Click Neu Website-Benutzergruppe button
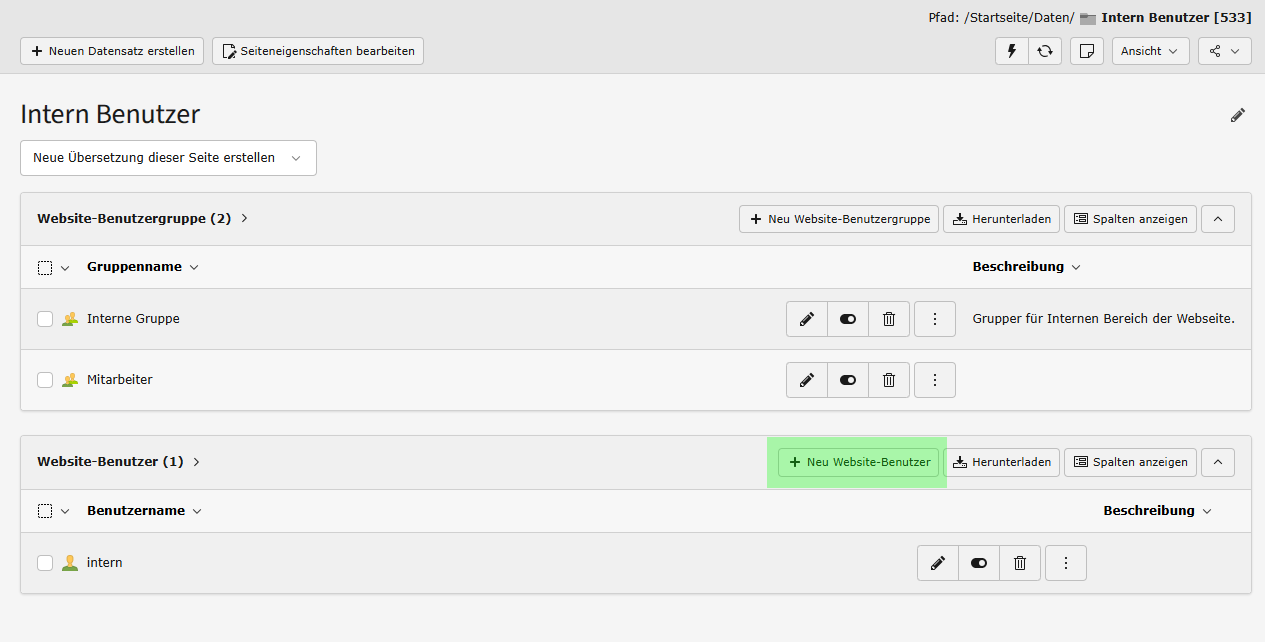 pyautogui.click(x=839, y=219)
